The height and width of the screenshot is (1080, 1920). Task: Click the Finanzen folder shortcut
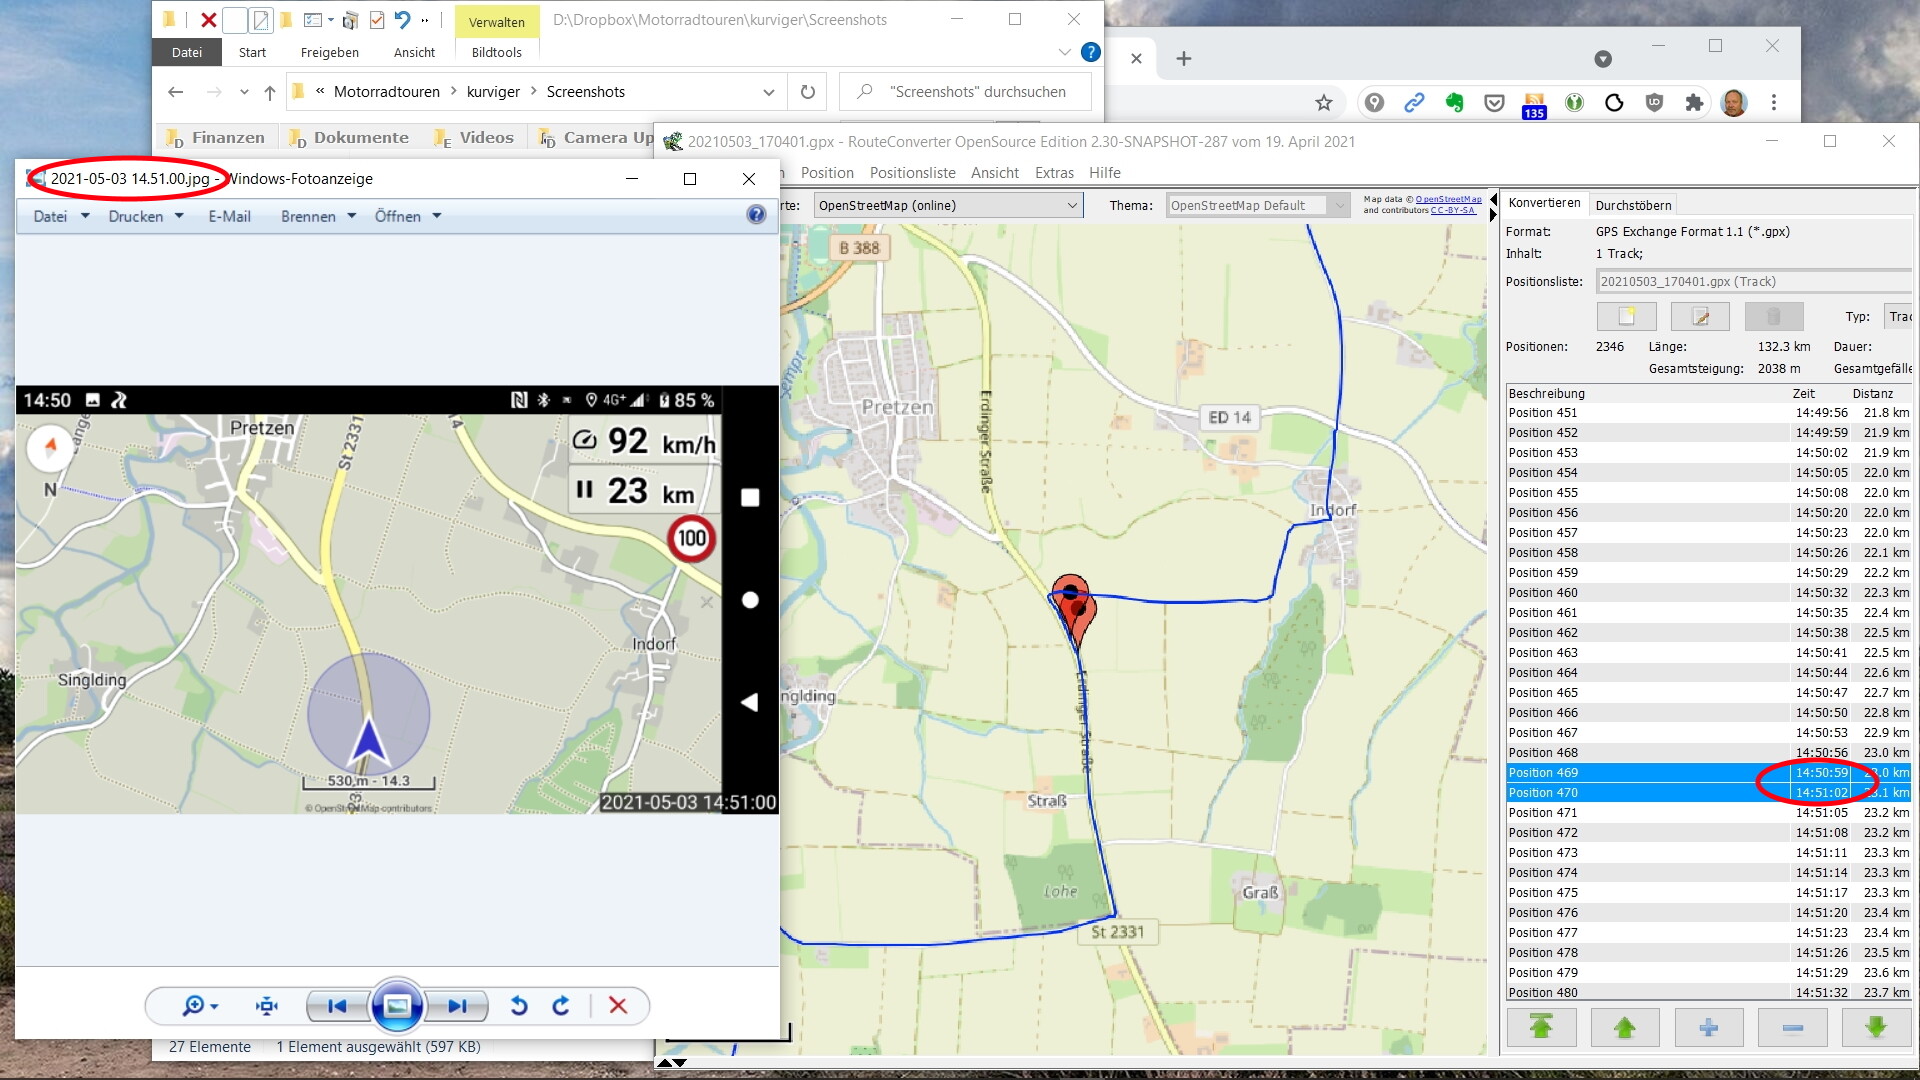coord(216,138)
